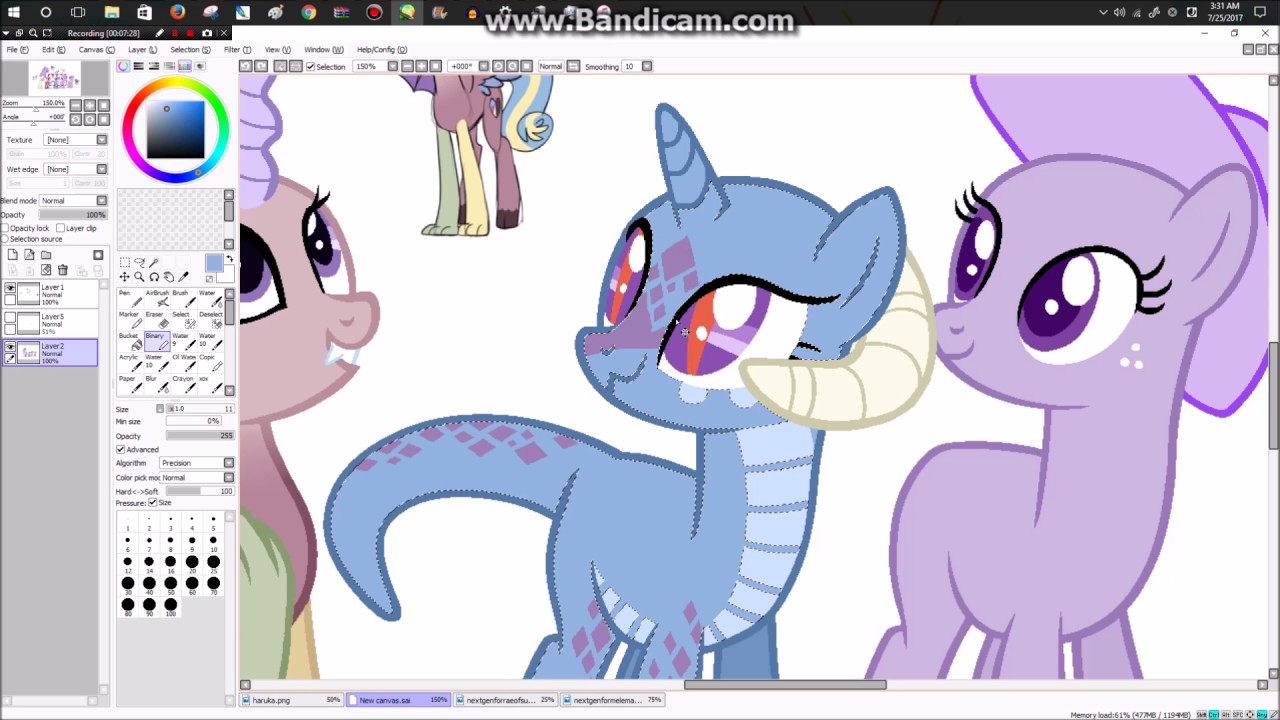Open the Canvas menu

pyautogui.click(x=96, y=49)
